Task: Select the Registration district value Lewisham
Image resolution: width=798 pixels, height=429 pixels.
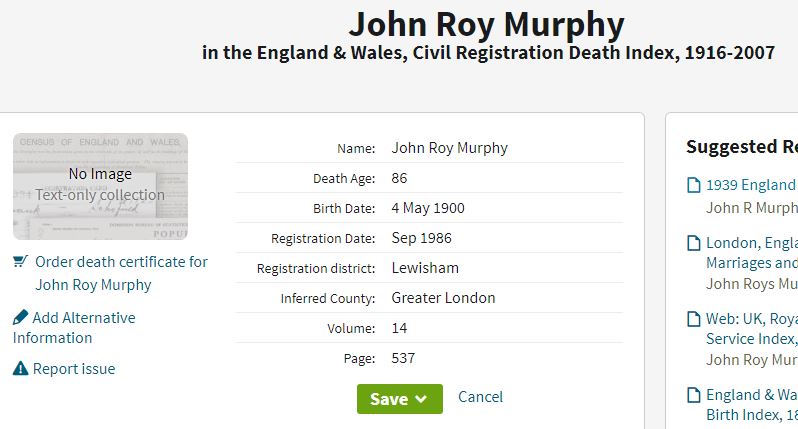Action: pyautogui.click(x=425, y=268)
